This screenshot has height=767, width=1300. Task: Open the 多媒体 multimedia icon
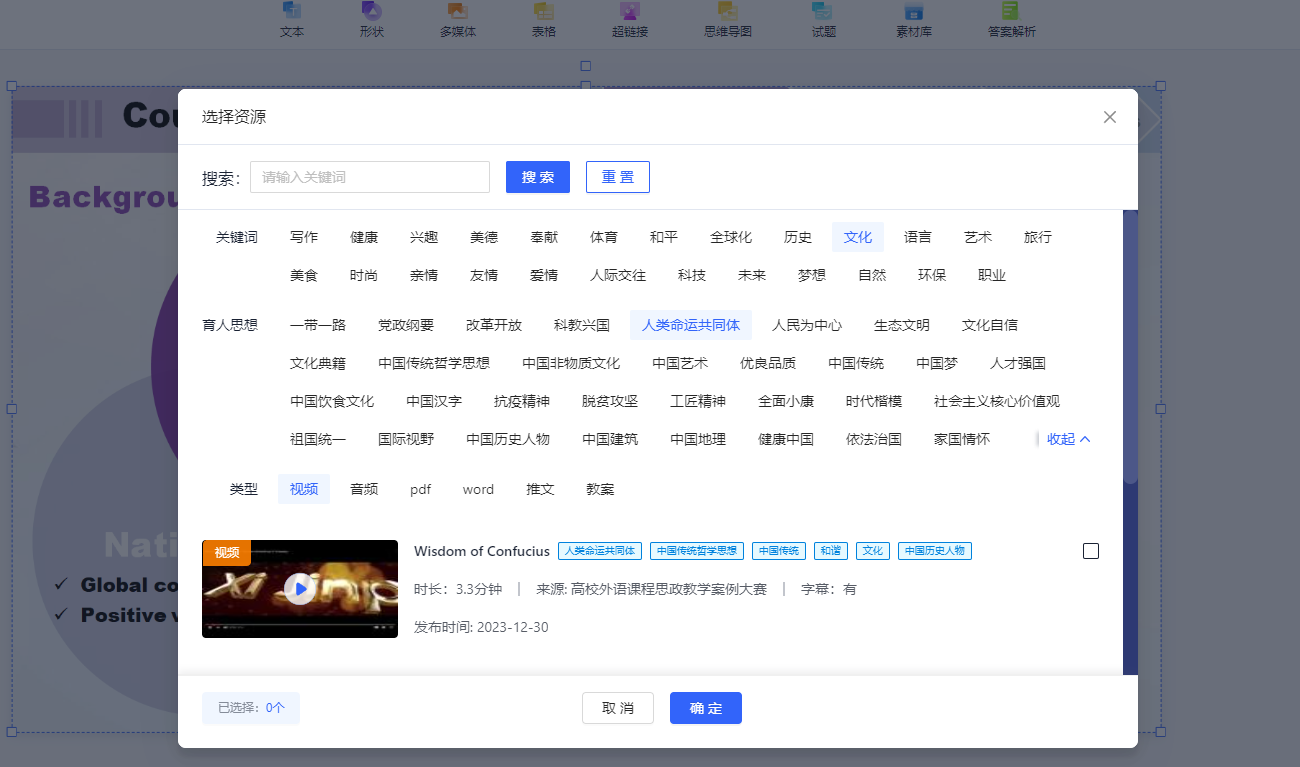tap(458, 12)
